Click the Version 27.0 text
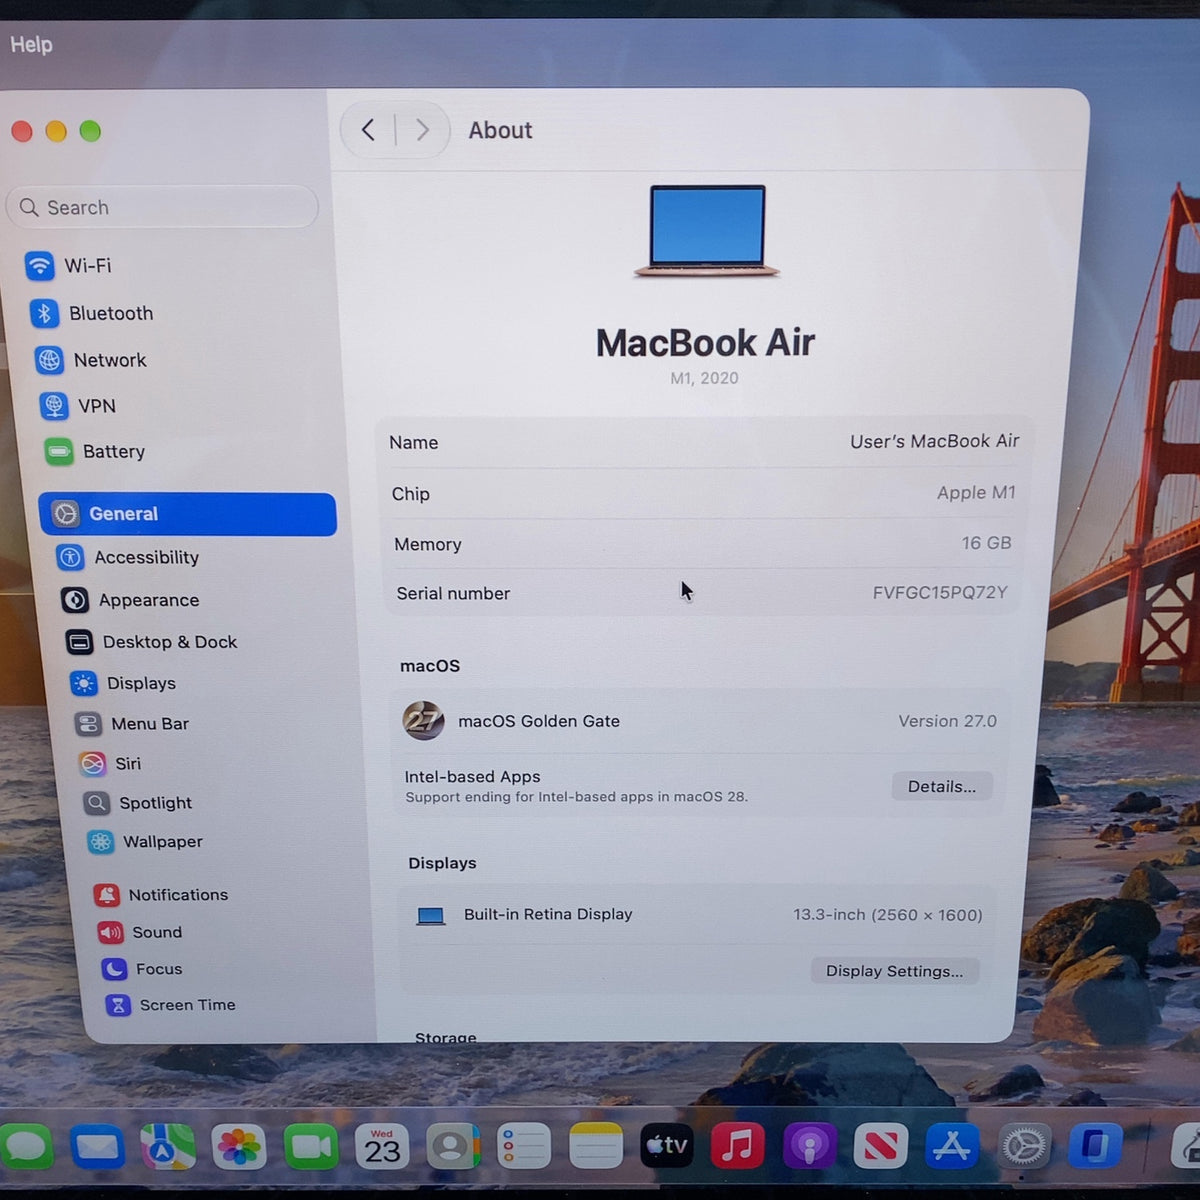This screenshot has width=1200, height=1200. click(x=947, y=721)
